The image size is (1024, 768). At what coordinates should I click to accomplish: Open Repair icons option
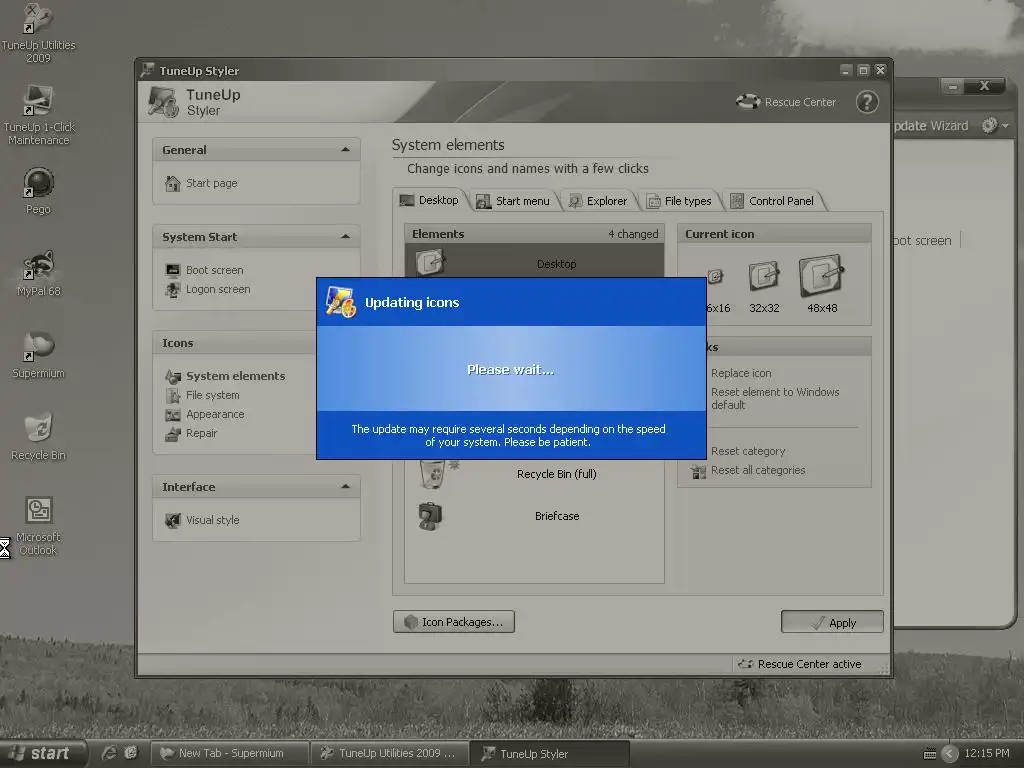pos(191,433)
